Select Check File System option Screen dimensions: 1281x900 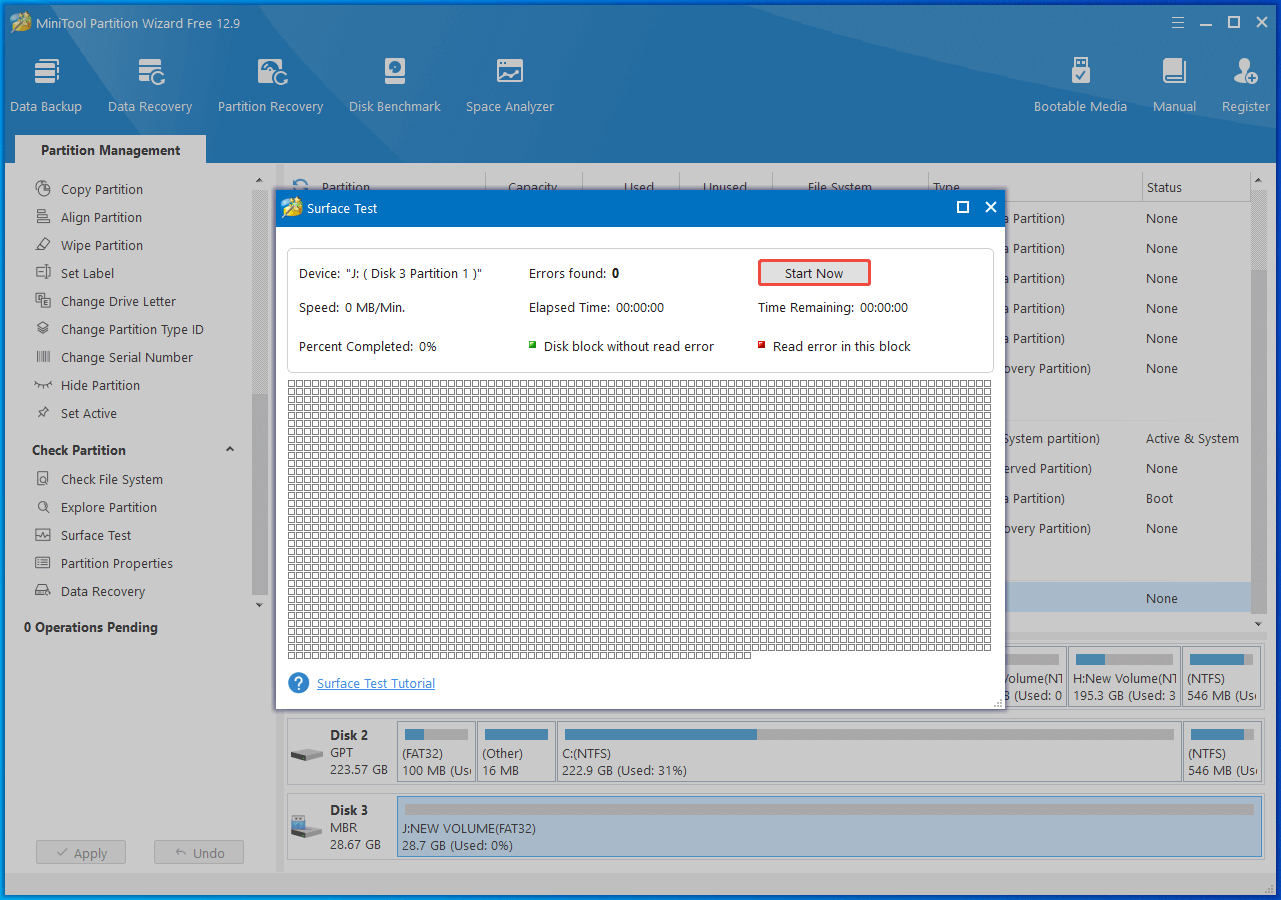click(x=111, y=479)
